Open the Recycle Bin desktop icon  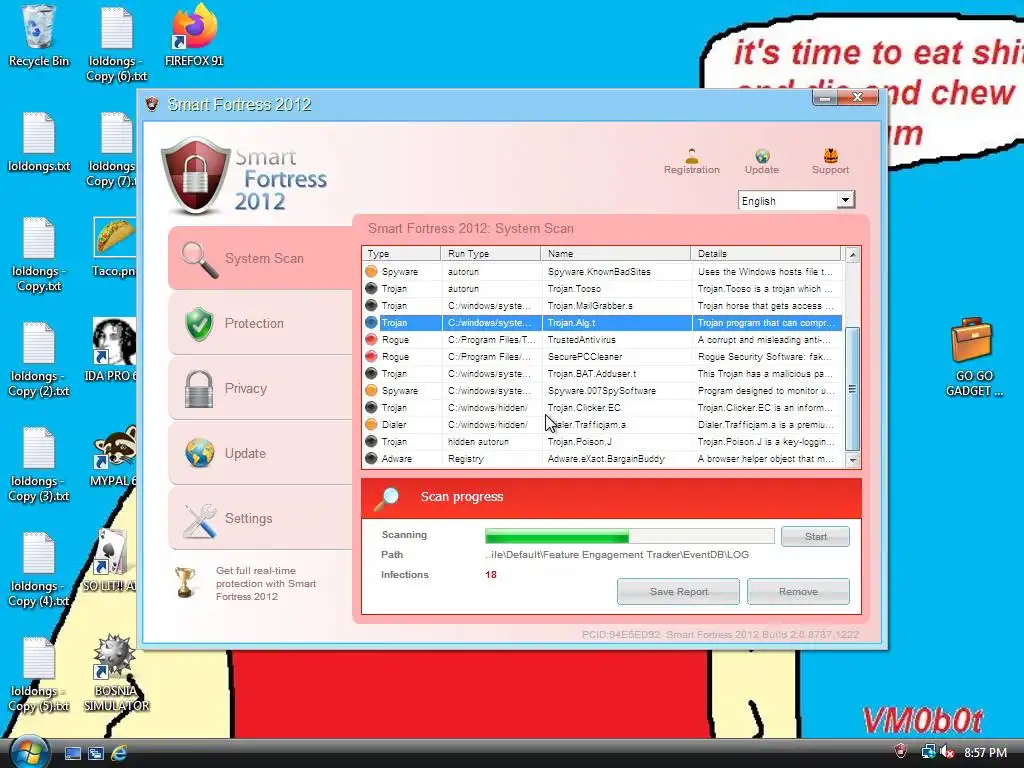(x=38, y=36)
